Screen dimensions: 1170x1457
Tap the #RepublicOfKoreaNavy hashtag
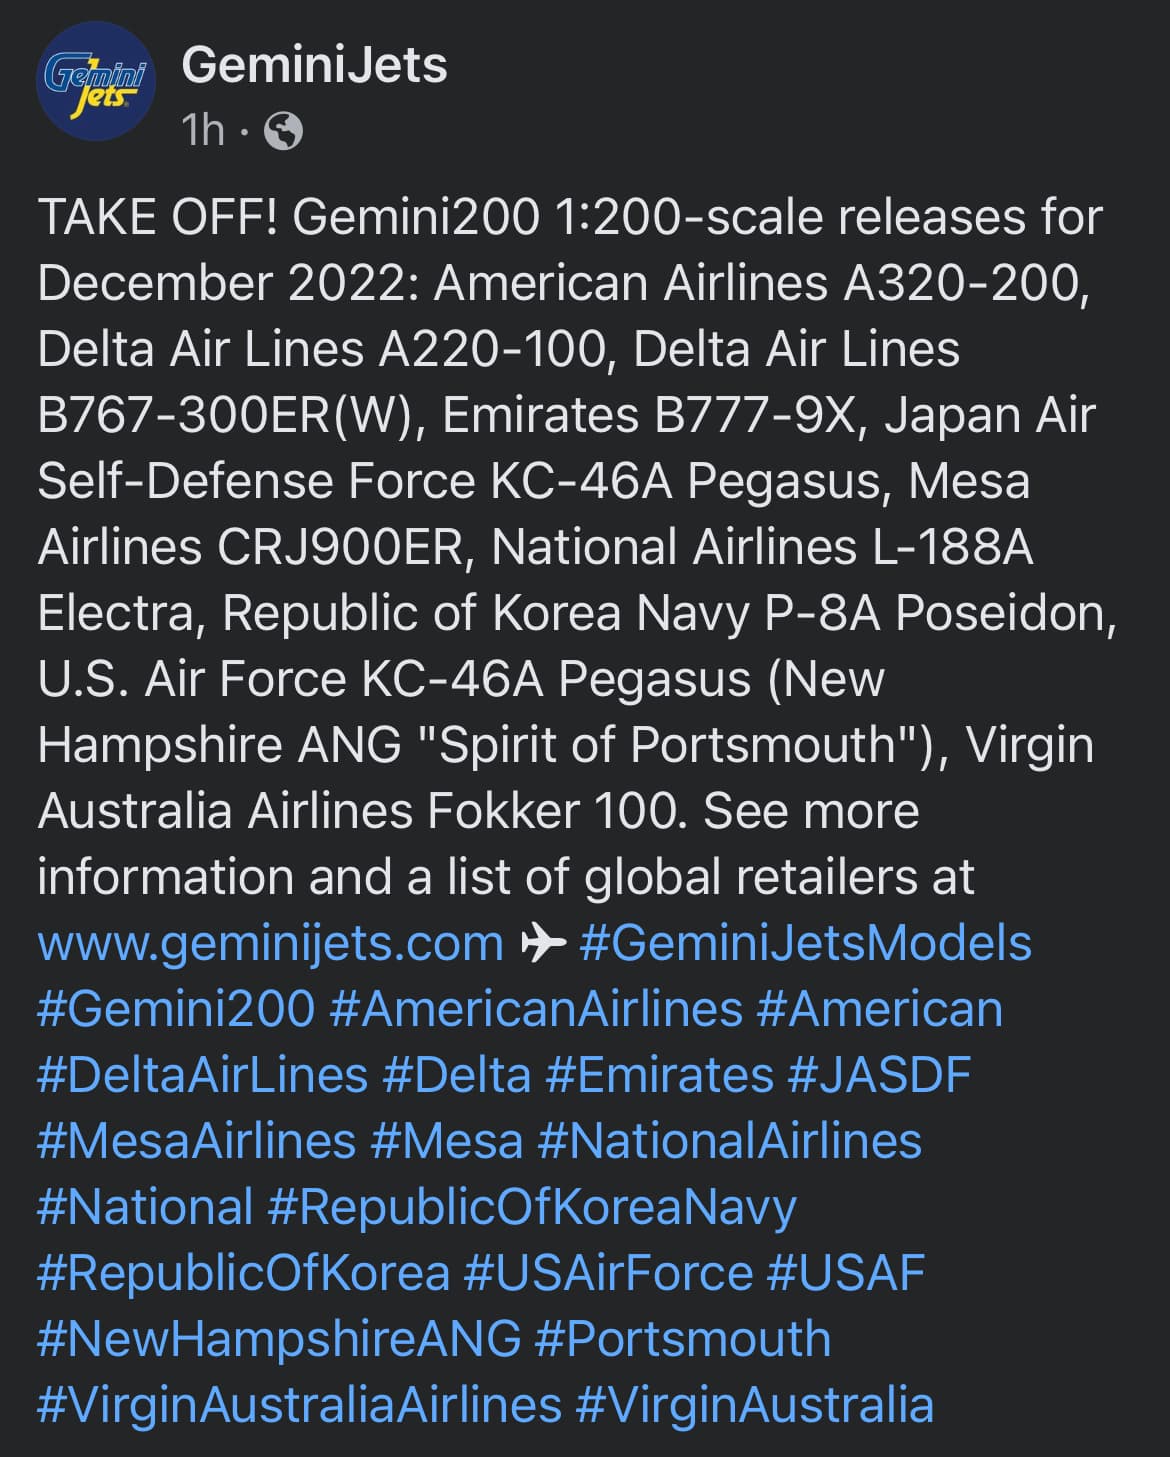(x=532, y=1208)
